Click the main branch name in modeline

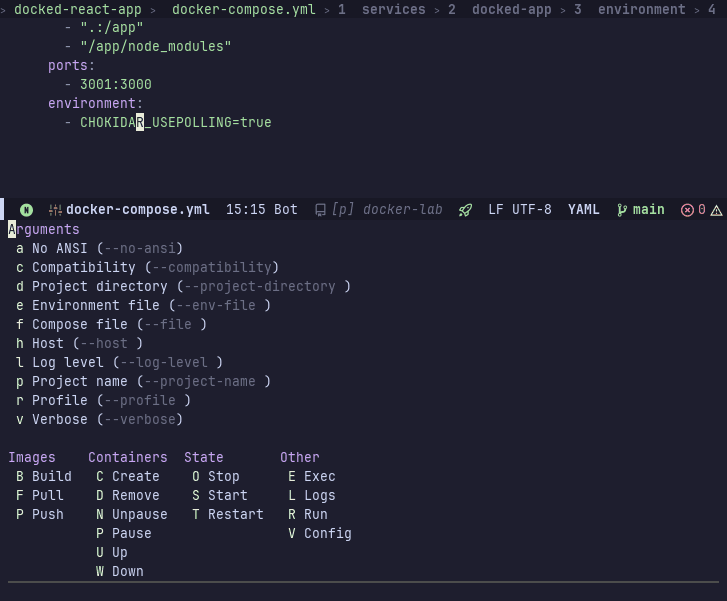click(x=649, y=210)
